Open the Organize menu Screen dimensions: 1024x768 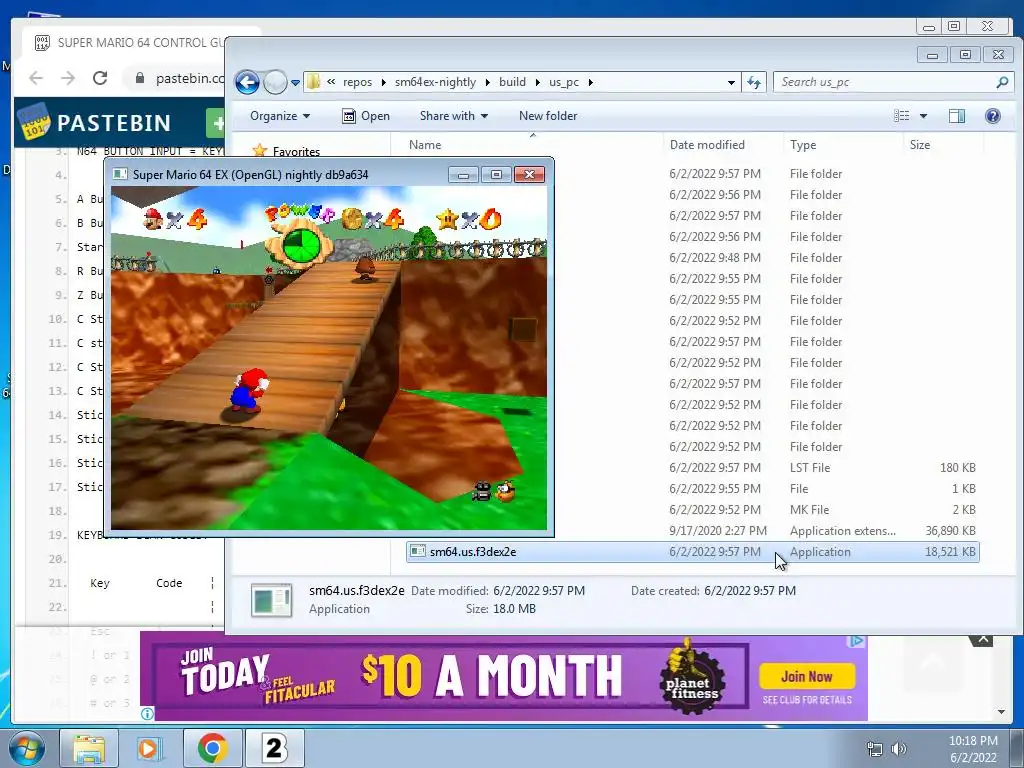[x=280, y=116]
